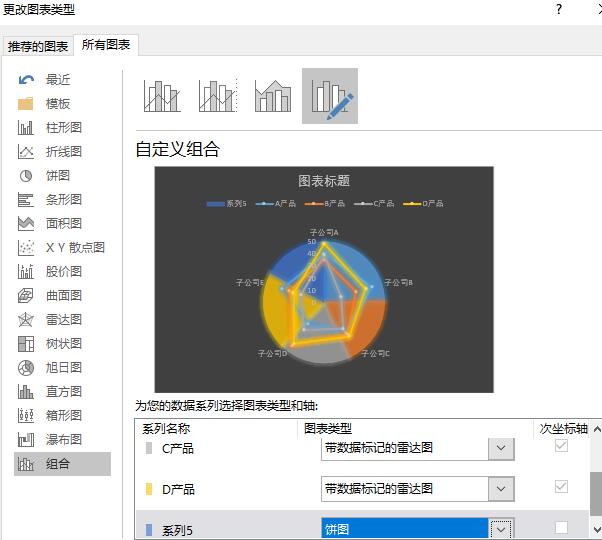602x540 pixels.
Task: Select the Recent (最近) chart category icon
Action: click(x=26, y=80)
